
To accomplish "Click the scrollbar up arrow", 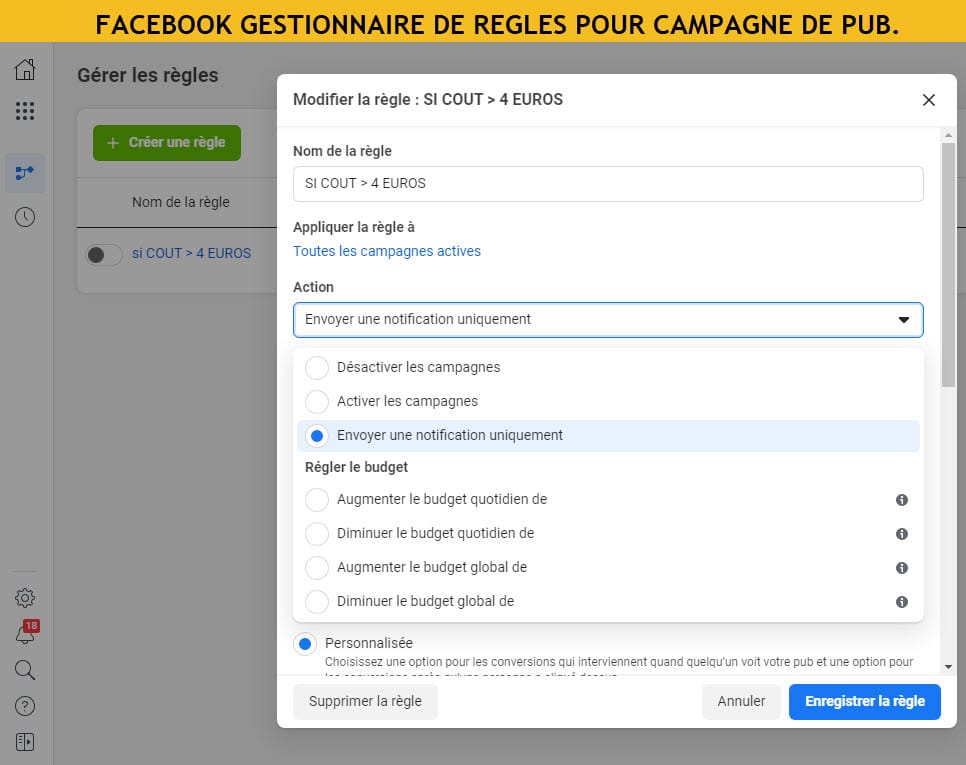I will click(948, 135).
